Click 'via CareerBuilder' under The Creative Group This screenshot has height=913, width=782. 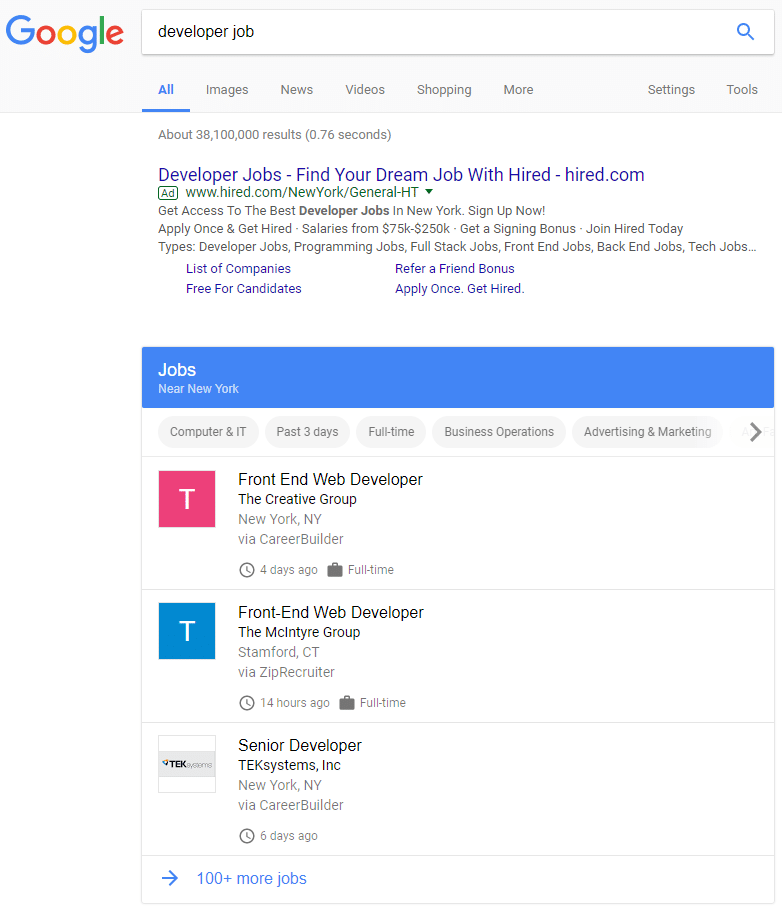[291, 539]
